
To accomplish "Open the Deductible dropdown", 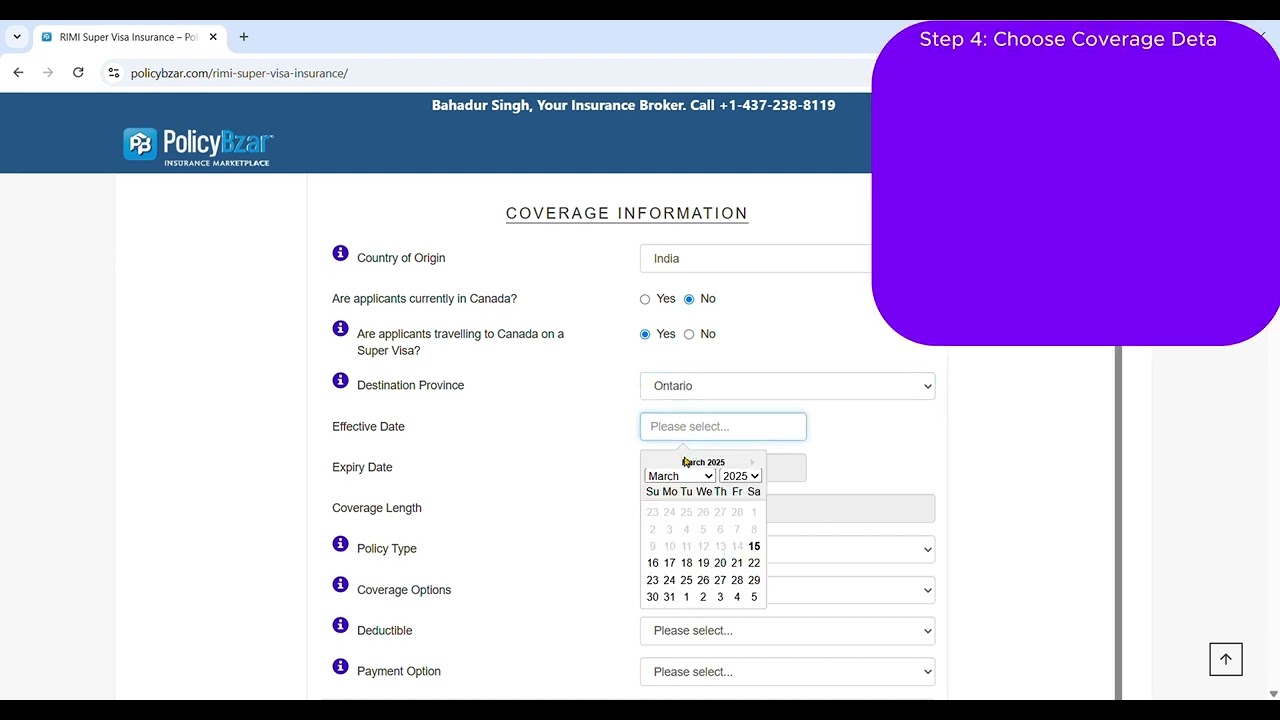I will coord(787,631).
